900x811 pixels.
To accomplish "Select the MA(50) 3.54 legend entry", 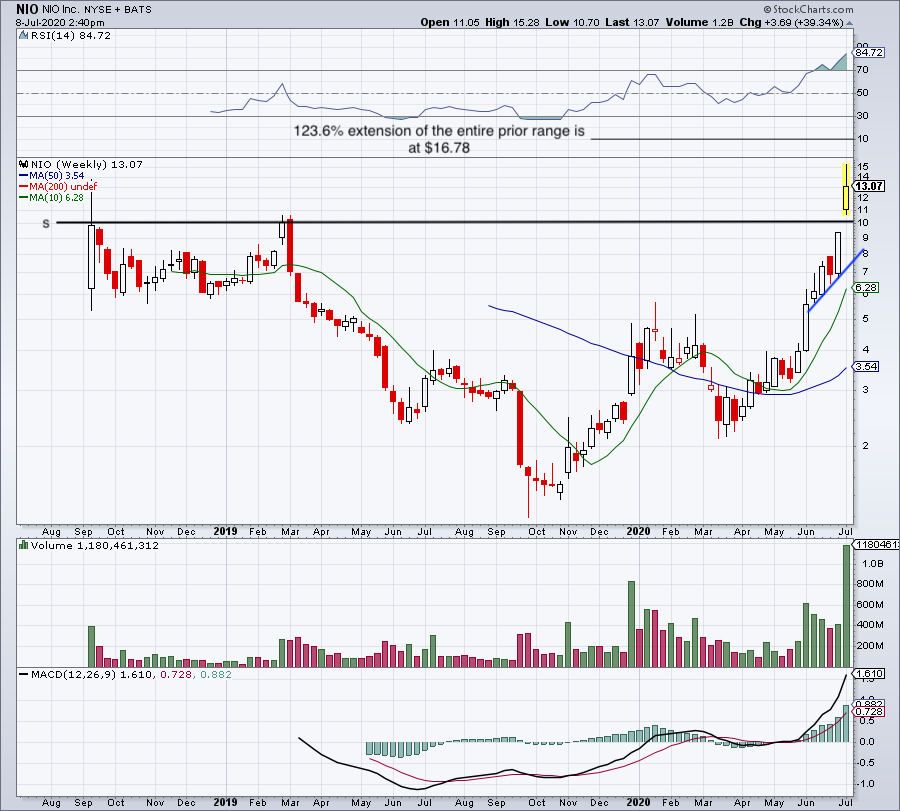I will pyautogui.click(x=52, y=176).
